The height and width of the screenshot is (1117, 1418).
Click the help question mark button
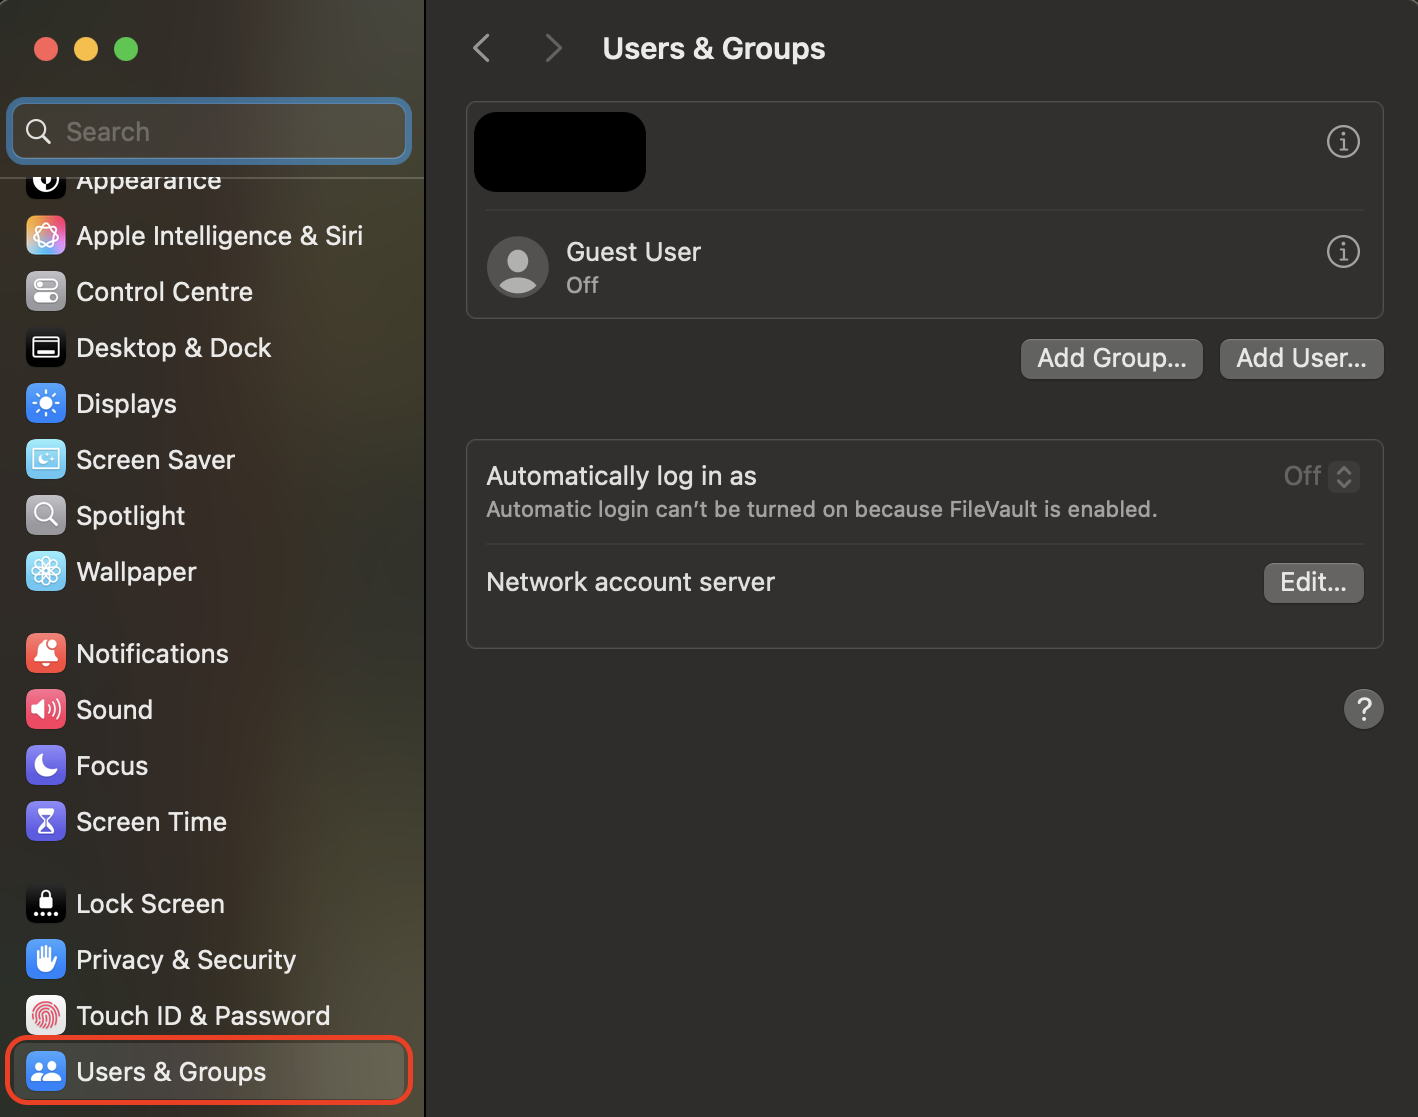click(1364, 709)
